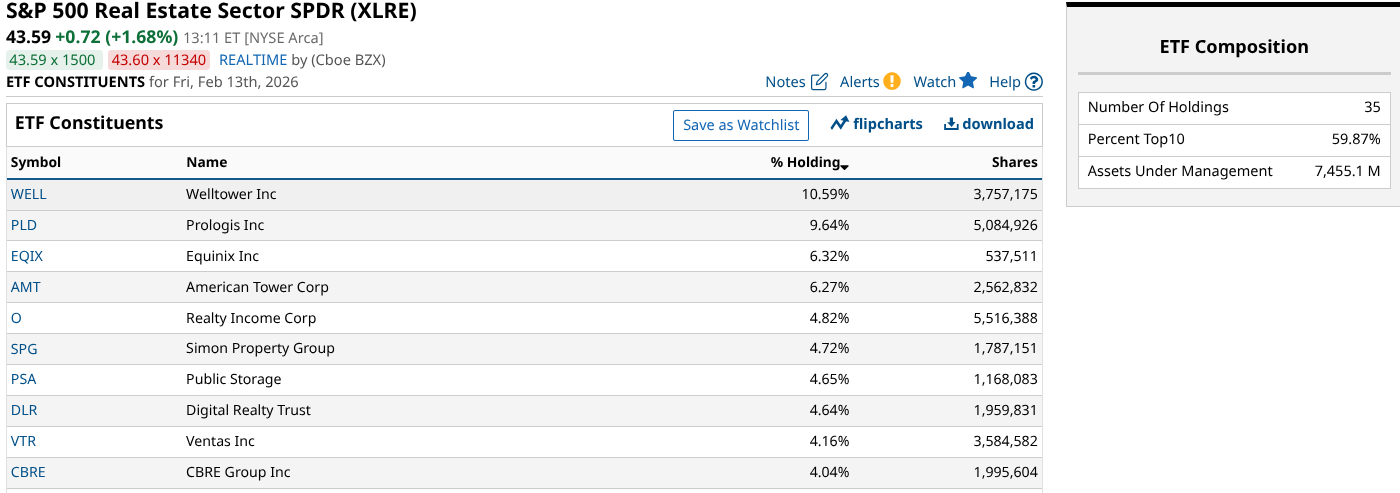Click the SPG symbol link
1400x493 pixels.
point(24,349)
